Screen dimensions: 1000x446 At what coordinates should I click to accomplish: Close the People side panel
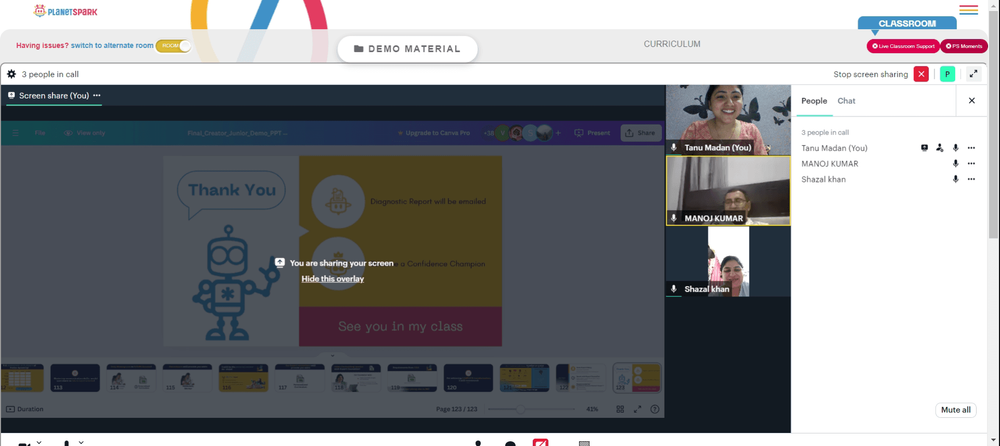click(x=972, y=101)
